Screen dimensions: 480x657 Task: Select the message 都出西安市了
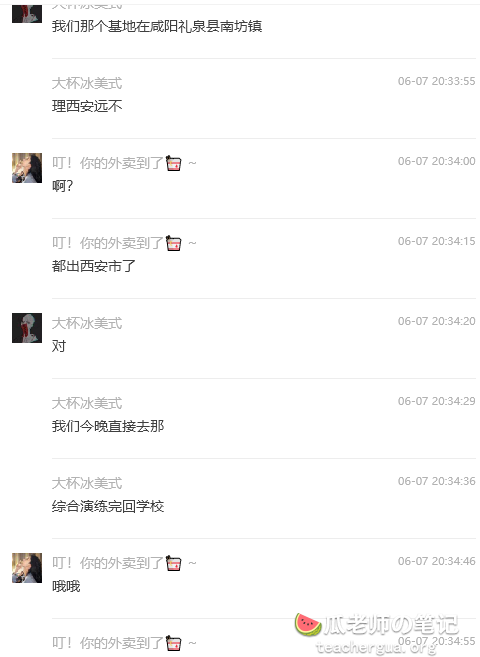(94, 266)
